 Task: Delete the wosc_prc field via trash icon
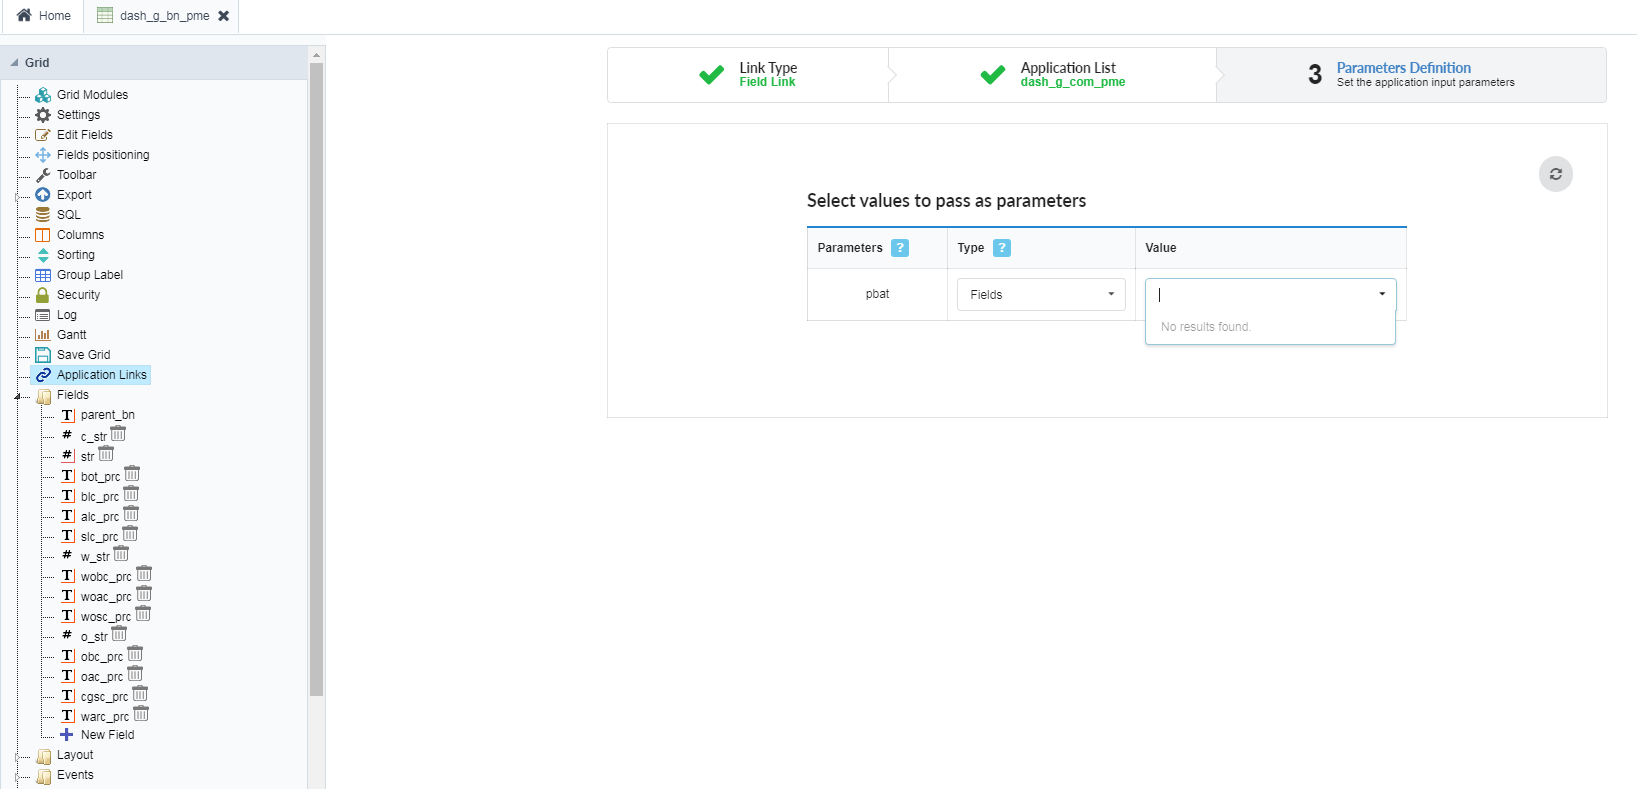pyautogui.click(x=143, y=614)
